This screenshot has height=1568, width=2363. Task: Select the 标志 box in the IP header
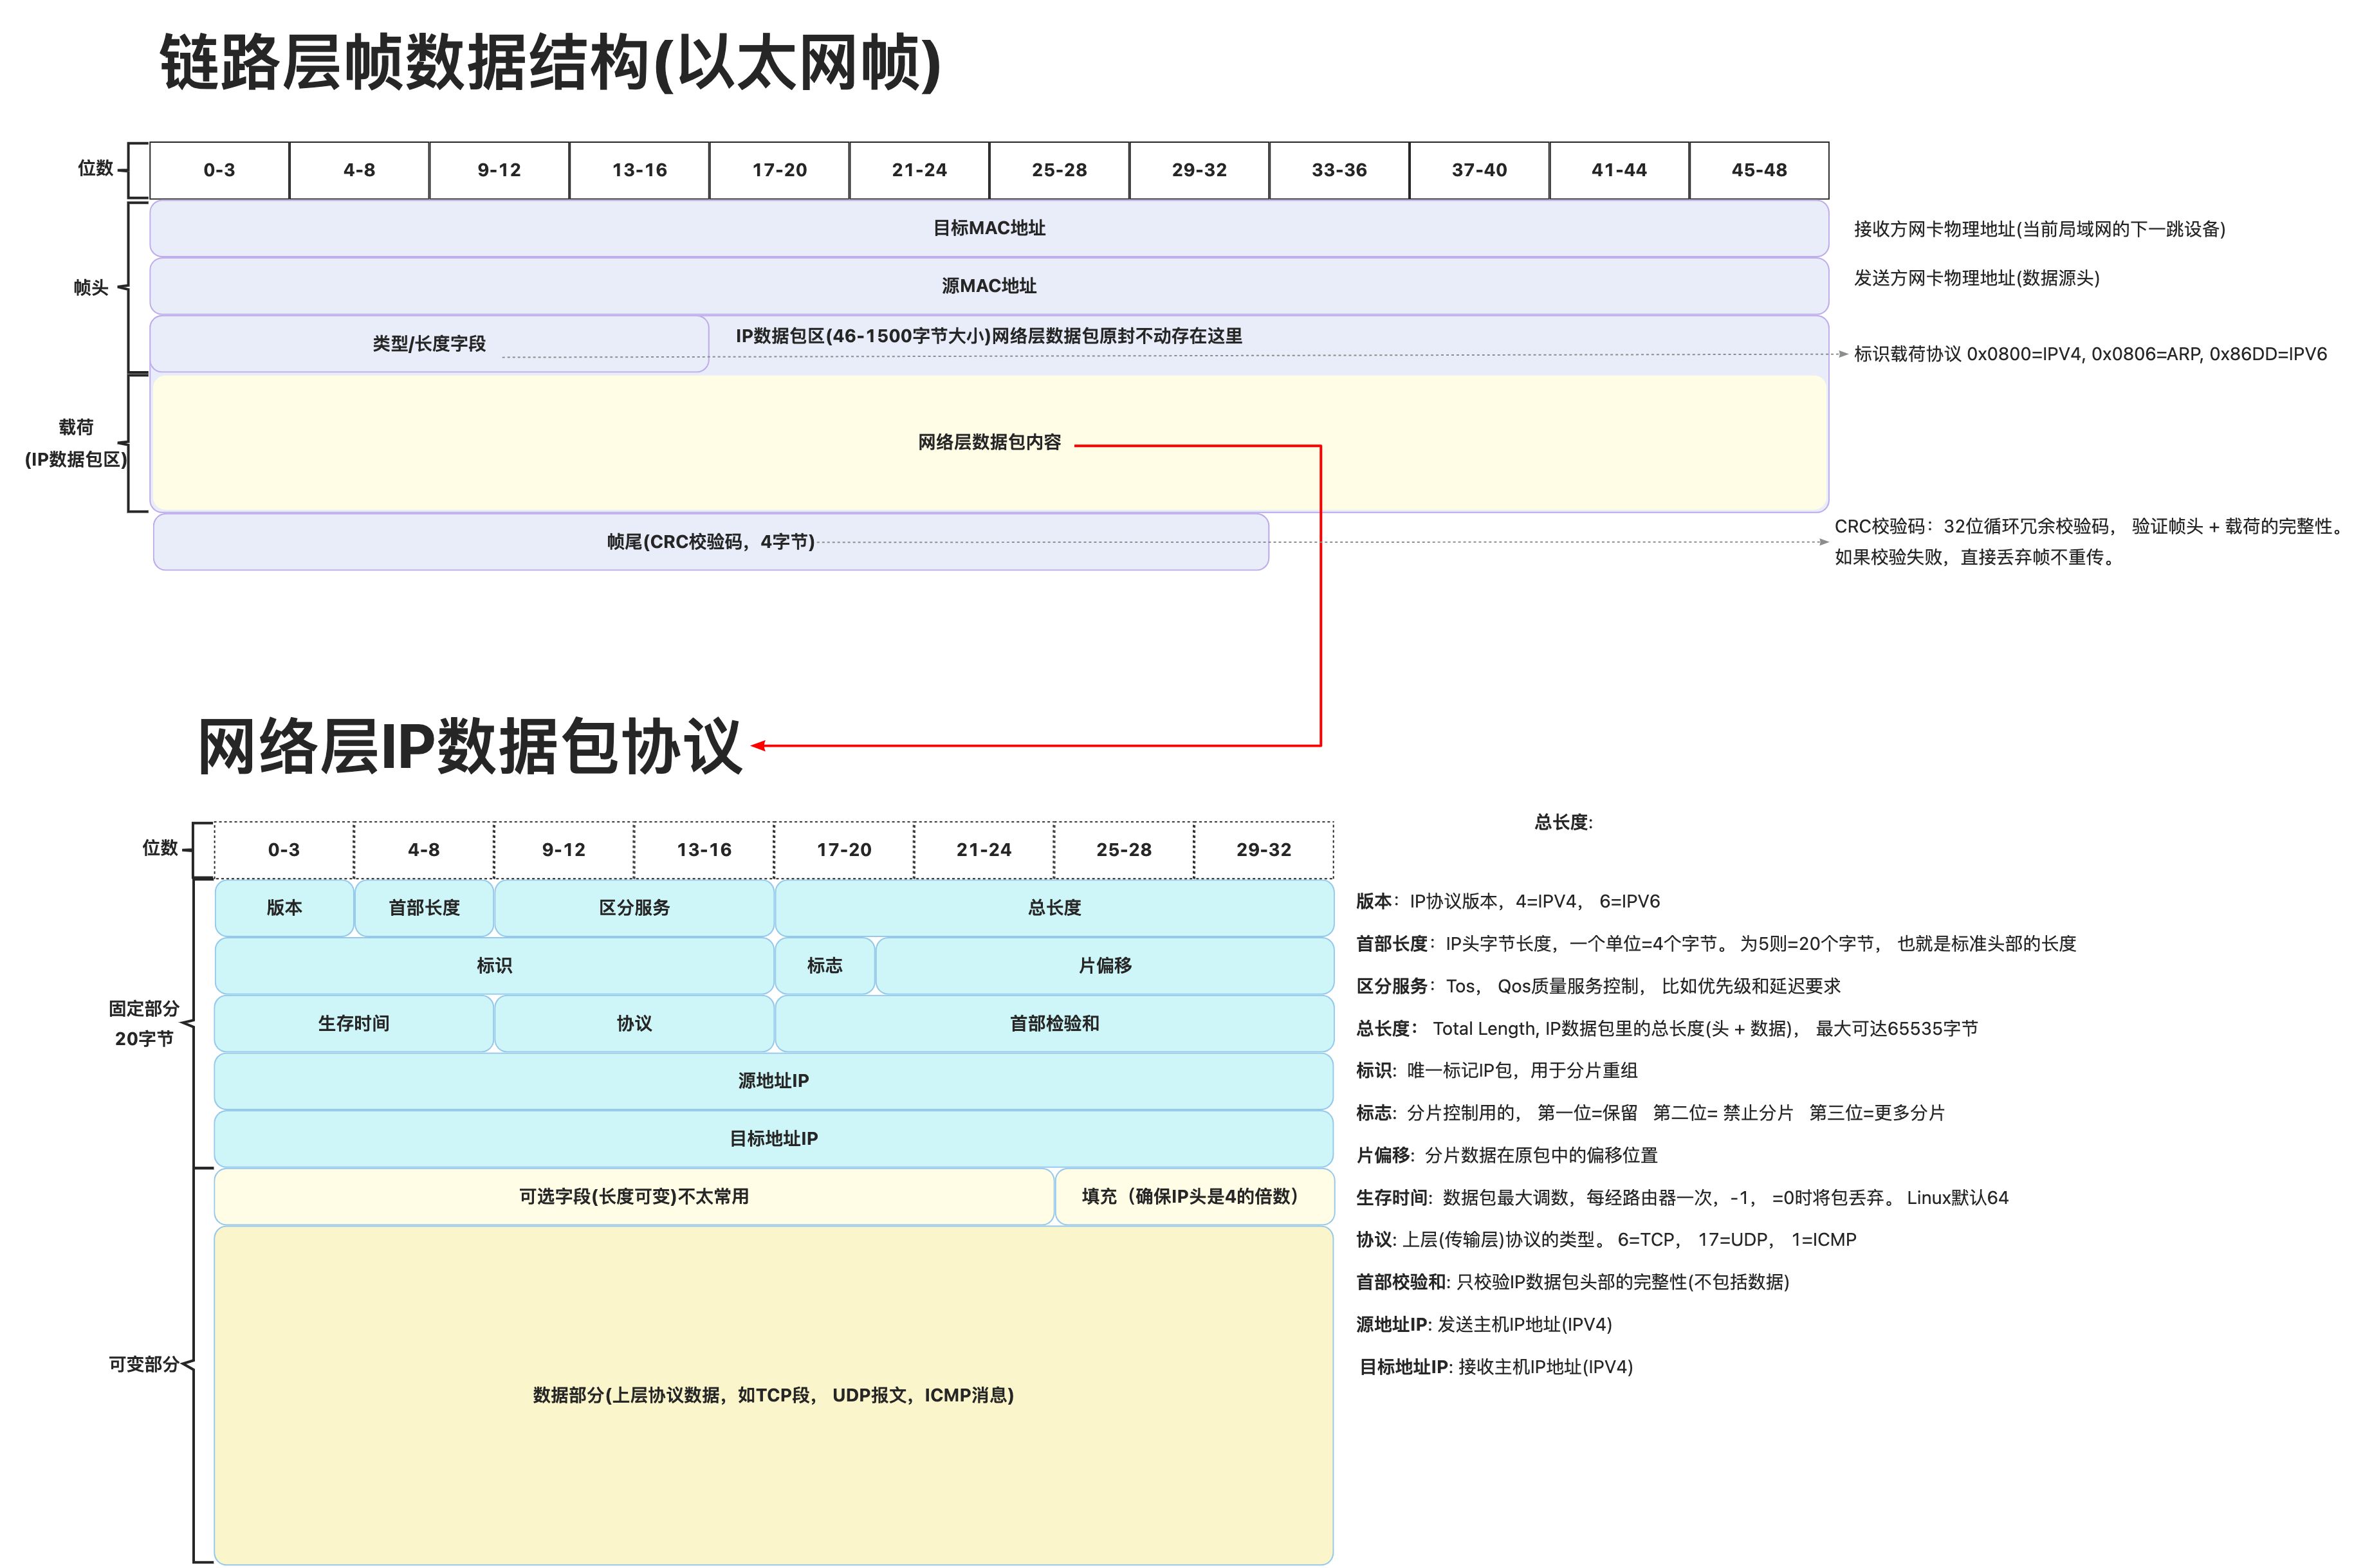(825, 966)
